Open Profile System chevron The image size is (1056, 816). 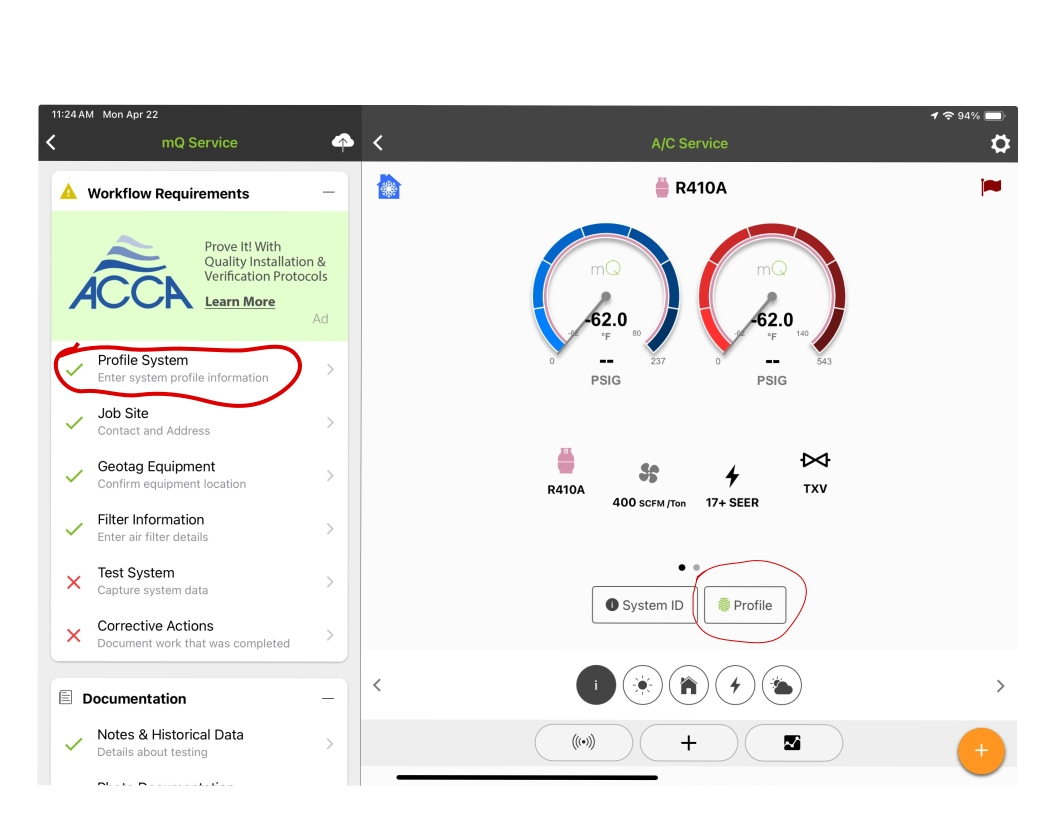330,369
